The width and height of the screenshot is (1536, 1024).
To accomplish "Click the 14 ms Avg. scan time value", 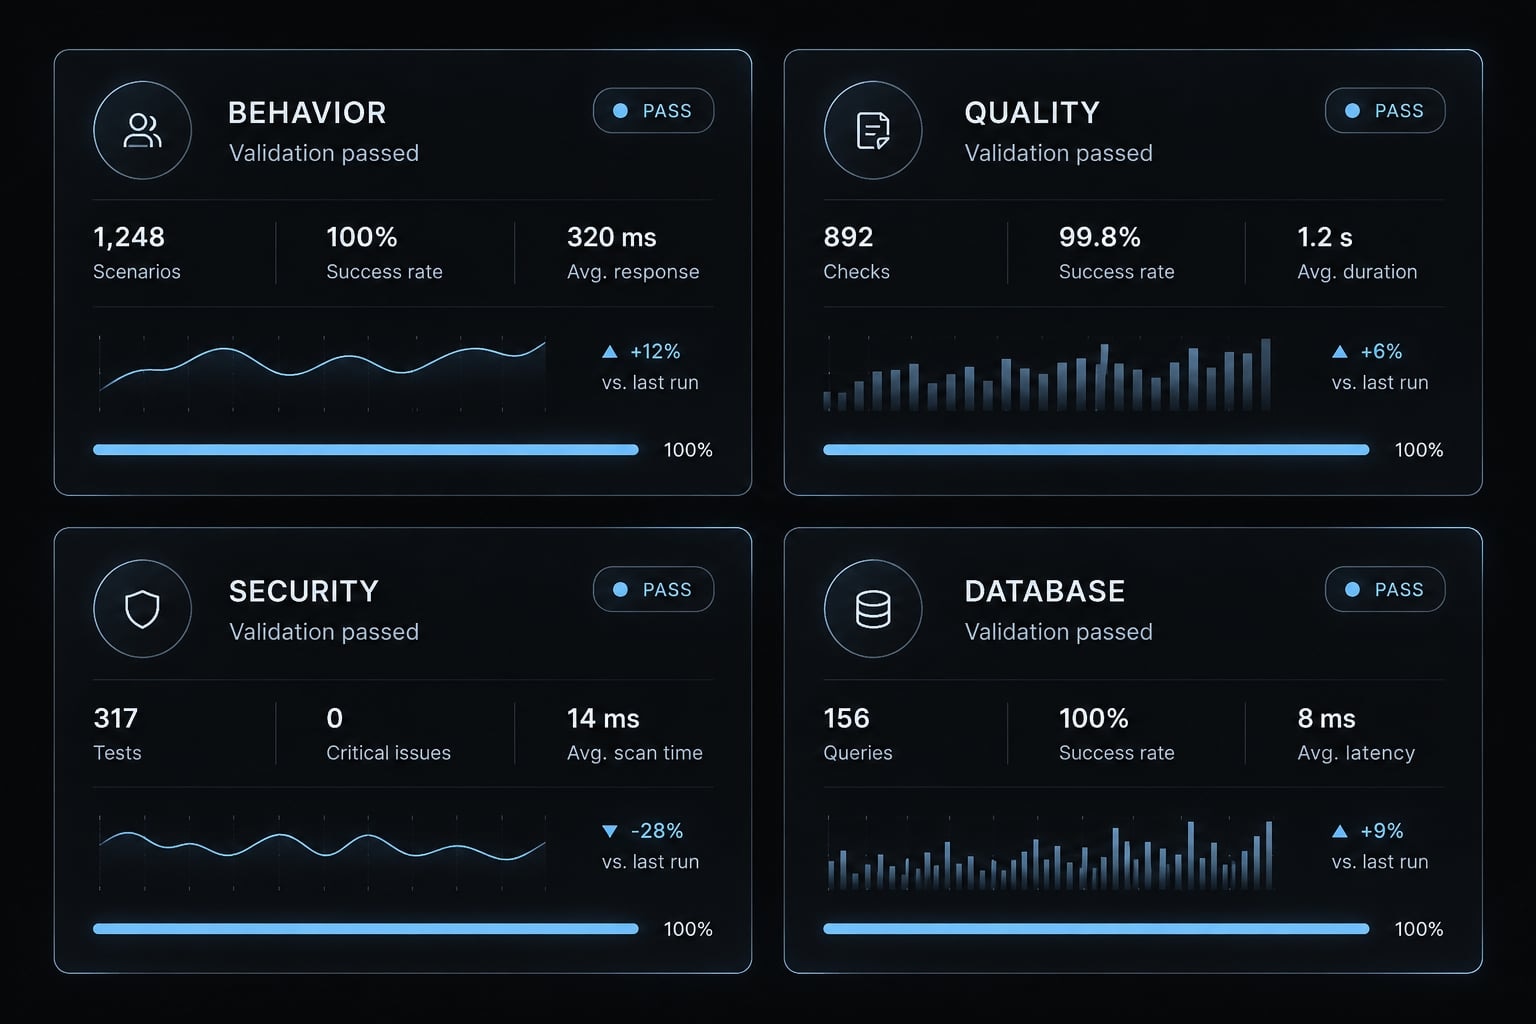I will [603, 718].
